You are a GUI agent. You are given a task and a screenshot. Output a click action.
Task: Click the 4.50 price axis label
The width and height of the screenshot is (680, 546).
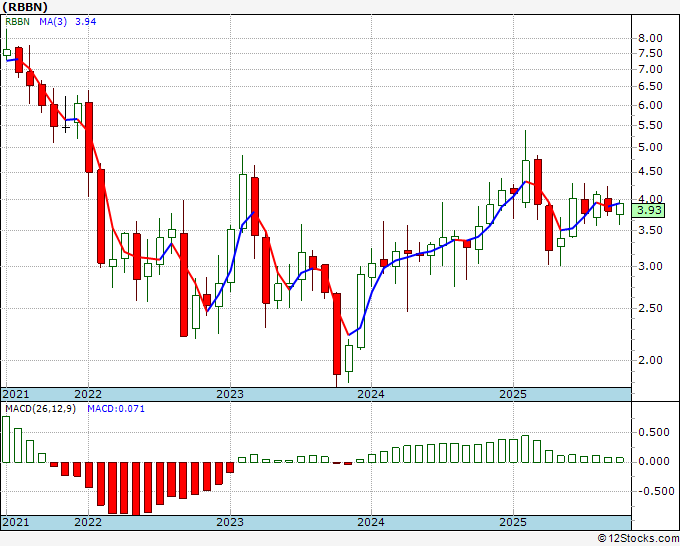pyautogui.click(x=650, y=172)
